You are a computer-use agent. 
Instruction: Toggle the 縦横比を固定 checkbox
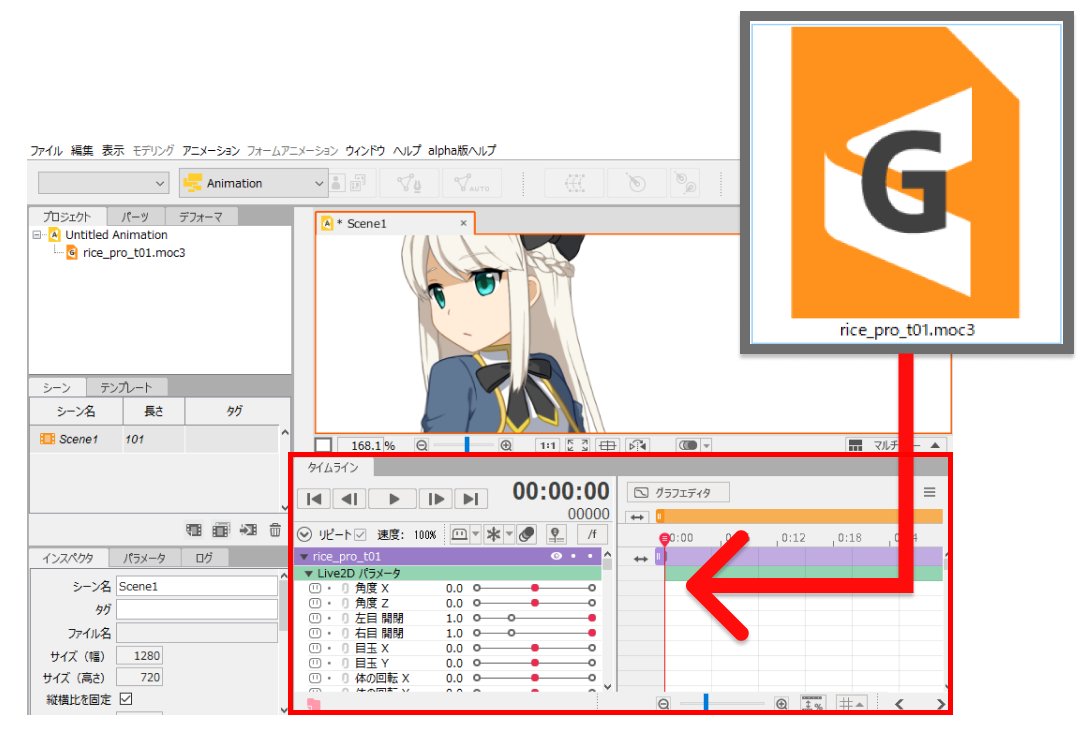(x=126, y=698)
